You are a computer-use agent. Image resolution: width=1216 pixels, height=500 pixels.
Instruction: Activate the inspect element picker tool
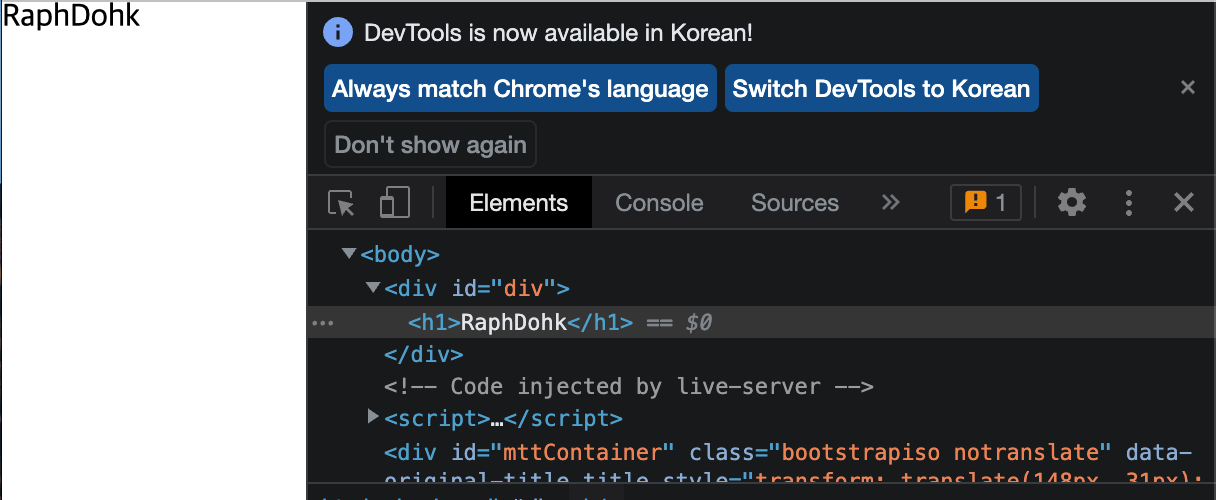(342, 203)
